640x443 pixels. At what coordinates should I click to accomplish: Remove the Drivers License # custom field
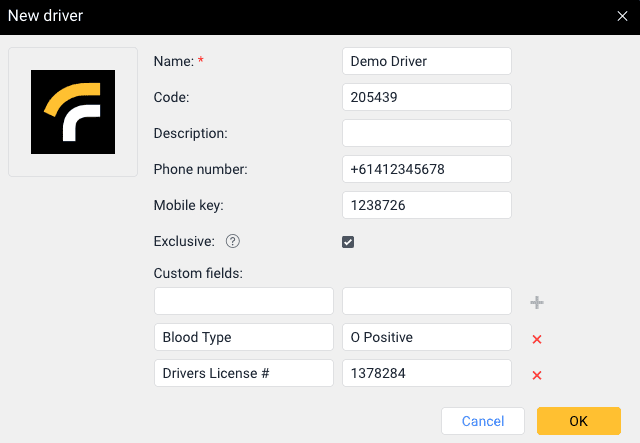[537, 375]
